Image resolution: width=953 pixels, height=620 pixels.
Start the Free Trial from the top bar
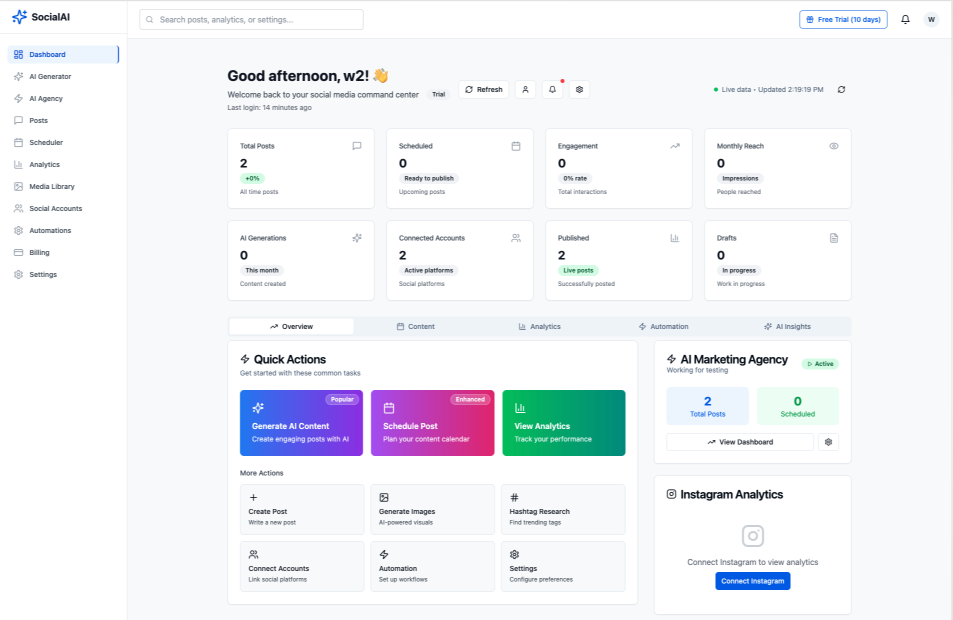point(843,18)
